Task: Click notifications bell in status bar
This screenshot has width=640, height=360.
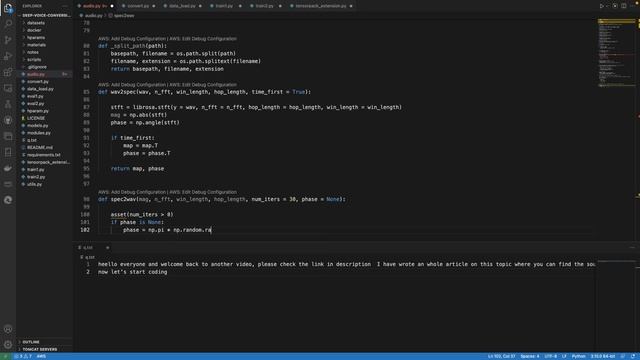Action: [633, 356]
